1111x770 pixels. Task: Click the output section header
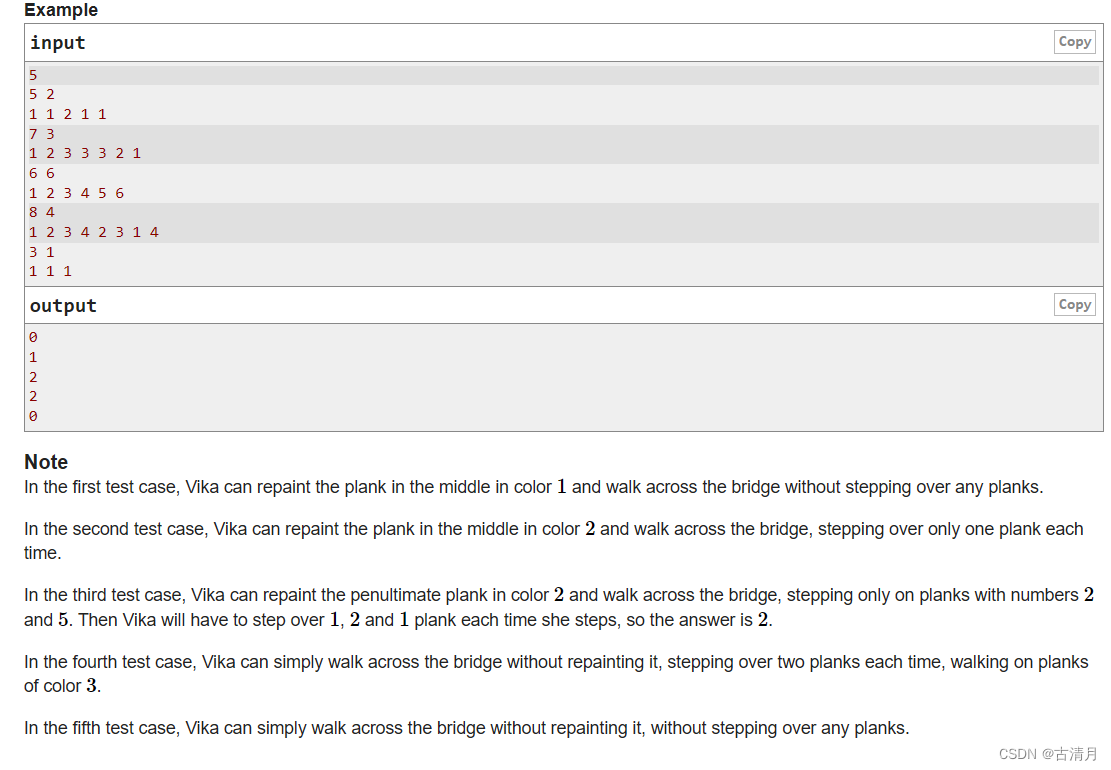pos(62,304)
